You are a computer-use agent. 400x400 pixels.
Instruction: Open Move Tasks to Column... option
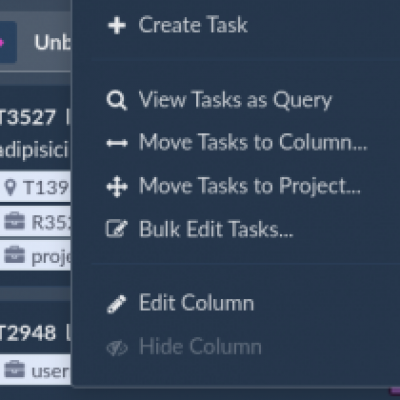coord(253,142)
